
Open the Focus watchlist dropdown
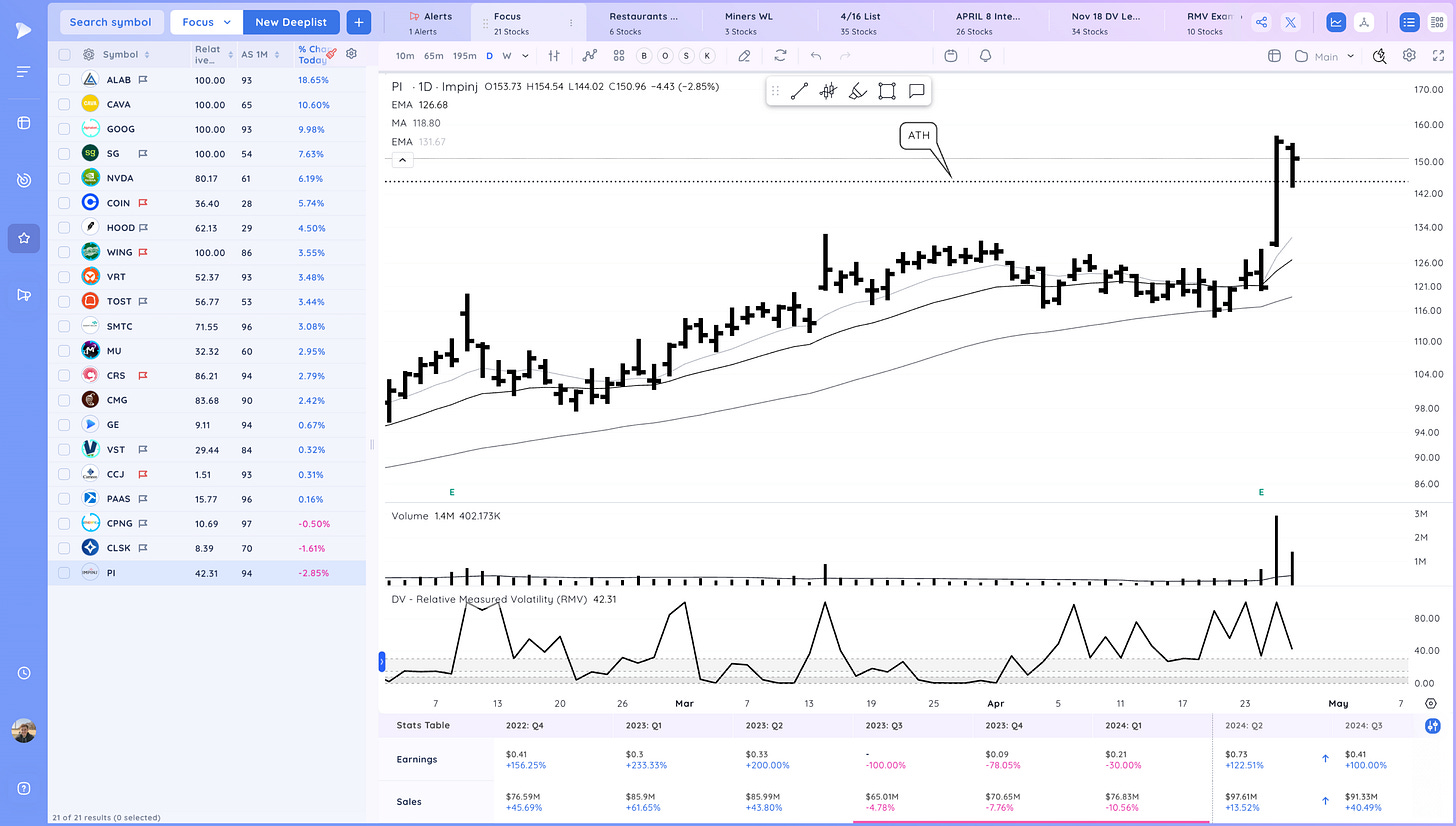207,22
